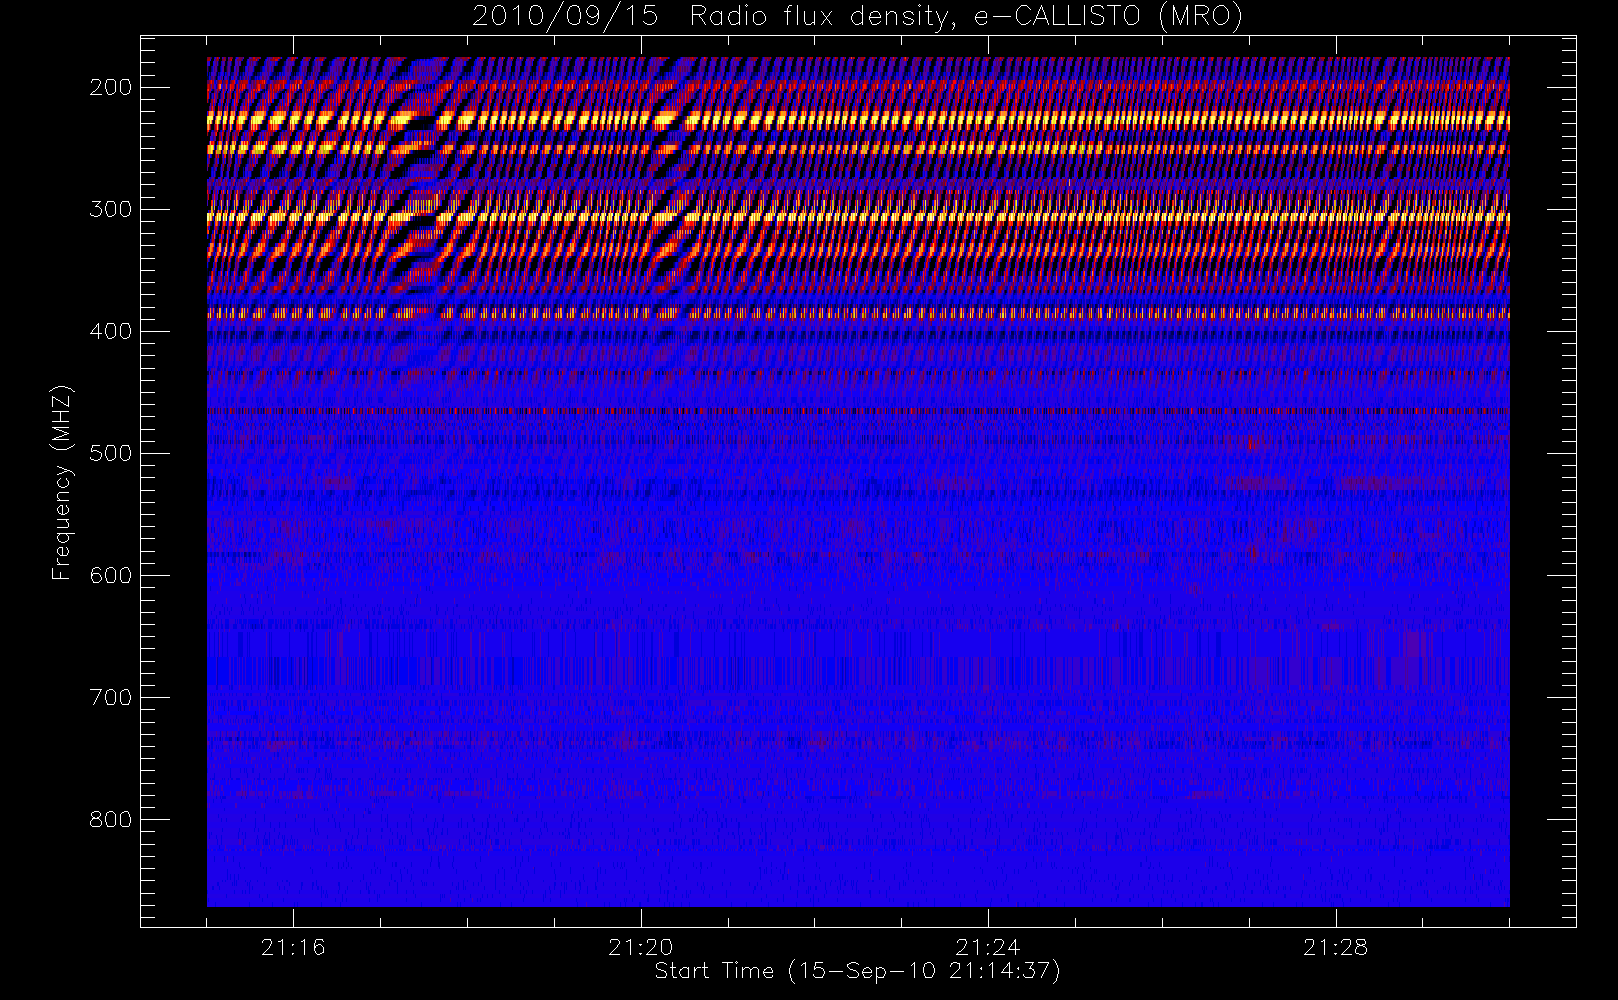This screenshot has height=1000, width=1618.
Task: Click the 300 frequency tick label
Action: (x=110, y=210)
